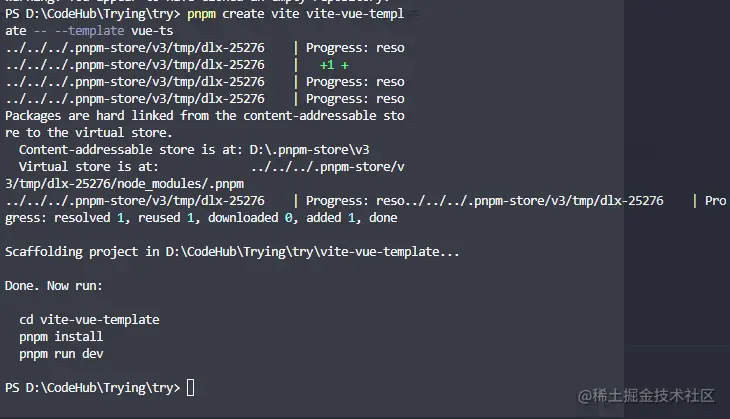
Task: Click the 'create' word in the command
Action: pos(243,14)
